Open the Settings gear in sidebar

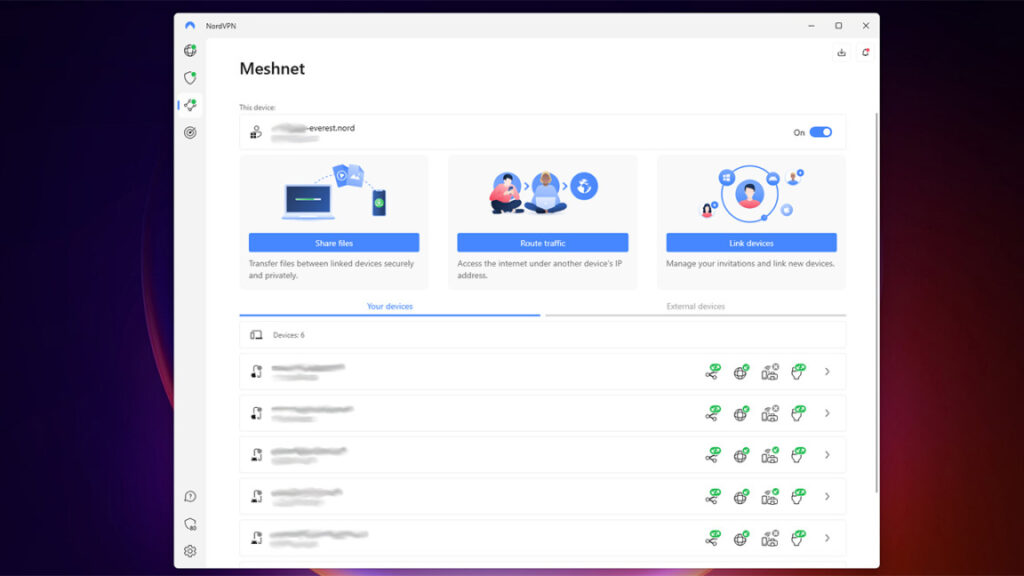[190, 551]
